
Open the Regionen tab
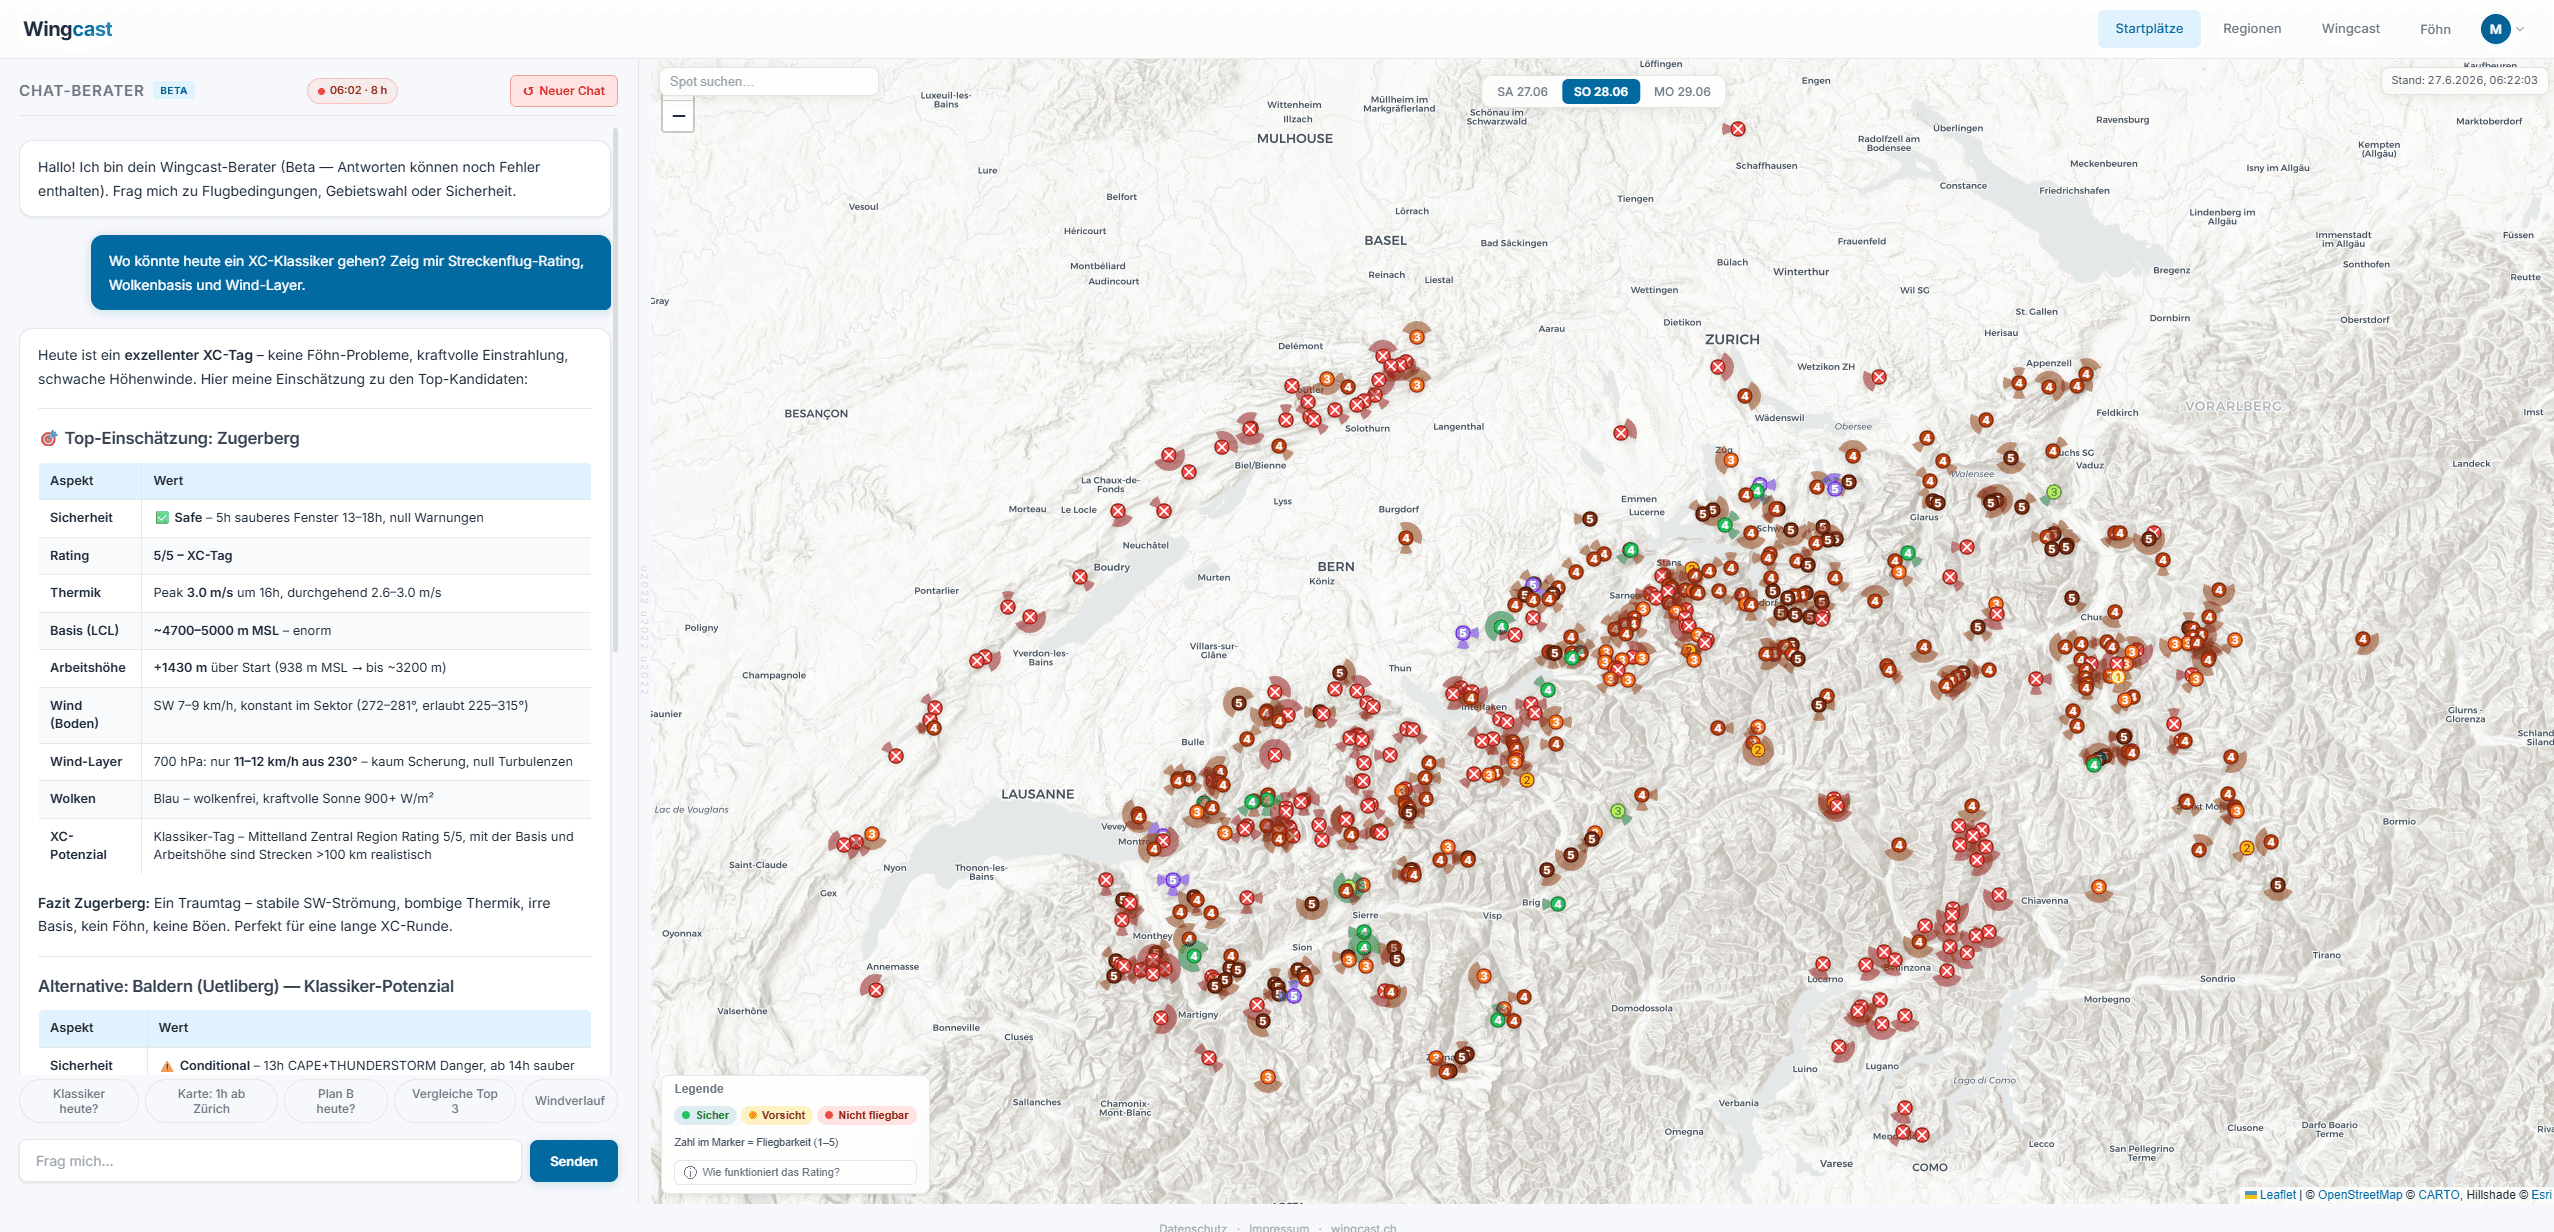[x=2252, y=29]
